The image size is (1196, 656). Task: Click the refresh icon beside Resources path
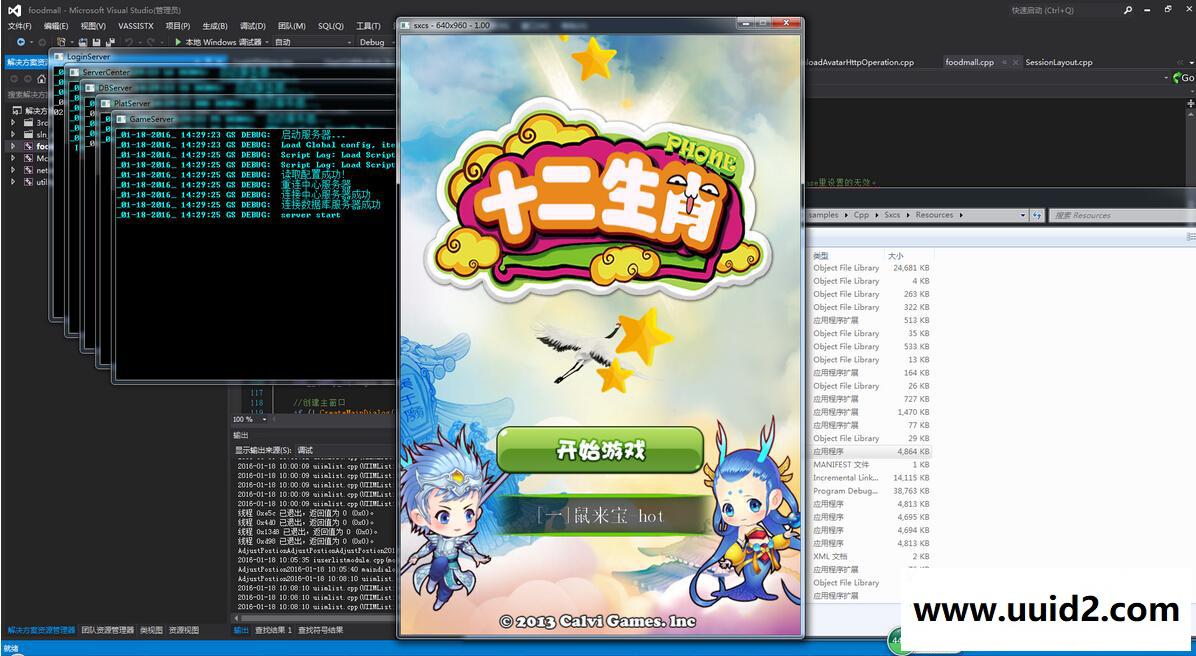click(1037, 215)
